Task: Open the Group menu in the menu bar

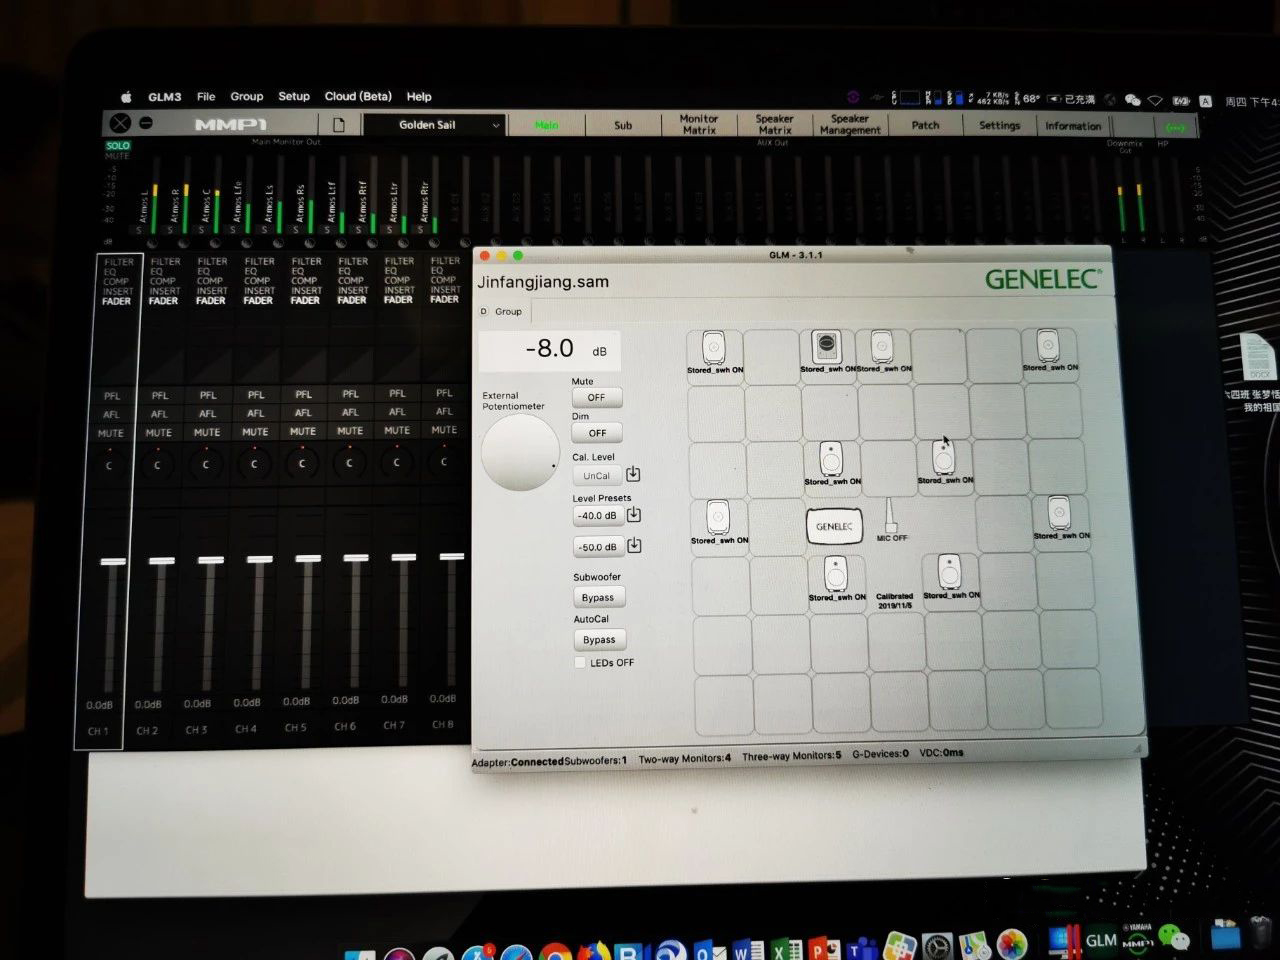Action: (247, 97)
